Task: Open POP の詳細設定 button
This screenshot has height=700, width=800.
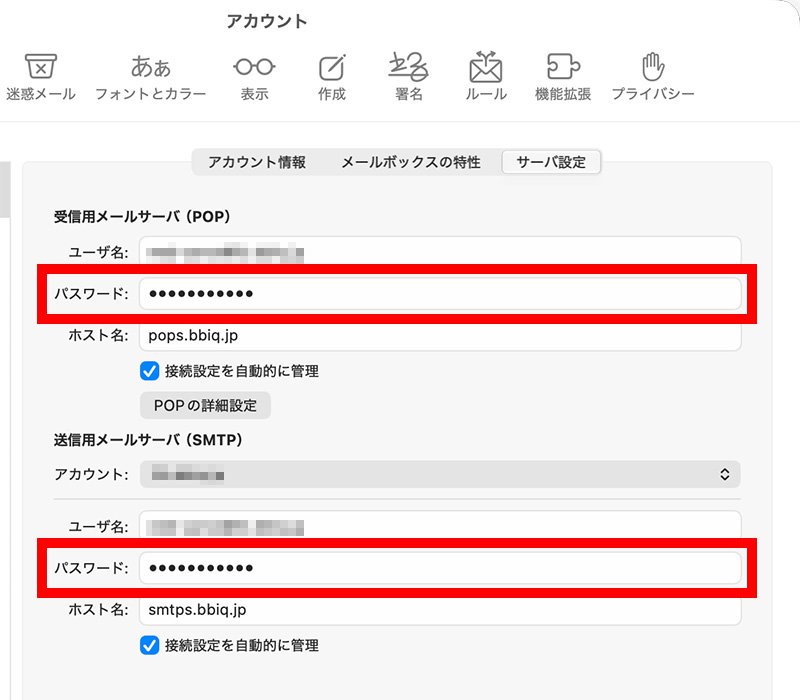Action: (205, 406)
